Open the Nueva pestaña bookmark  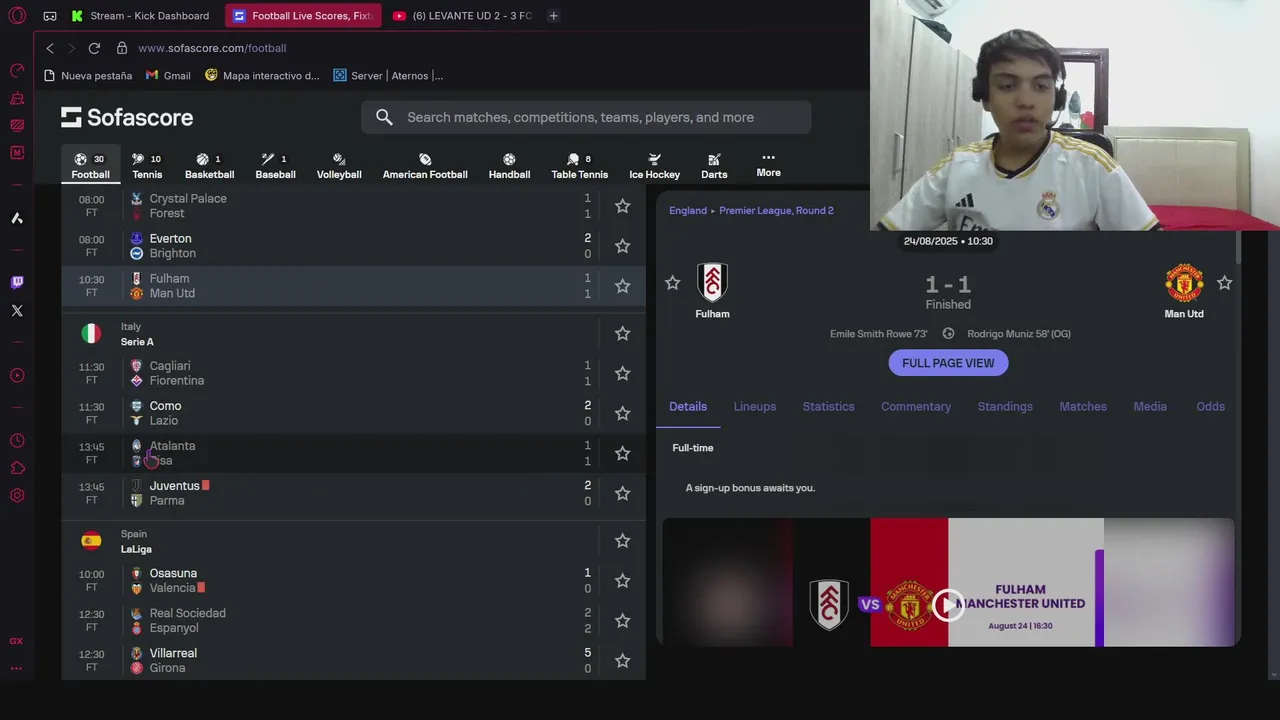(x=88, y=76)
